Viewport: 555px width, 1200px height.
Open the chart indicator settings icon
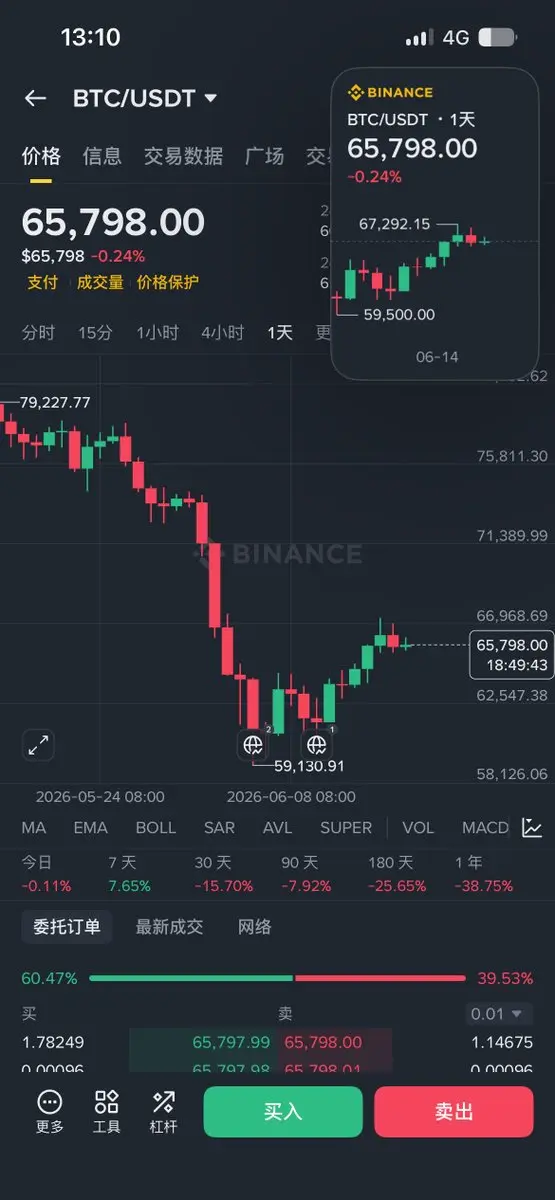532,828
